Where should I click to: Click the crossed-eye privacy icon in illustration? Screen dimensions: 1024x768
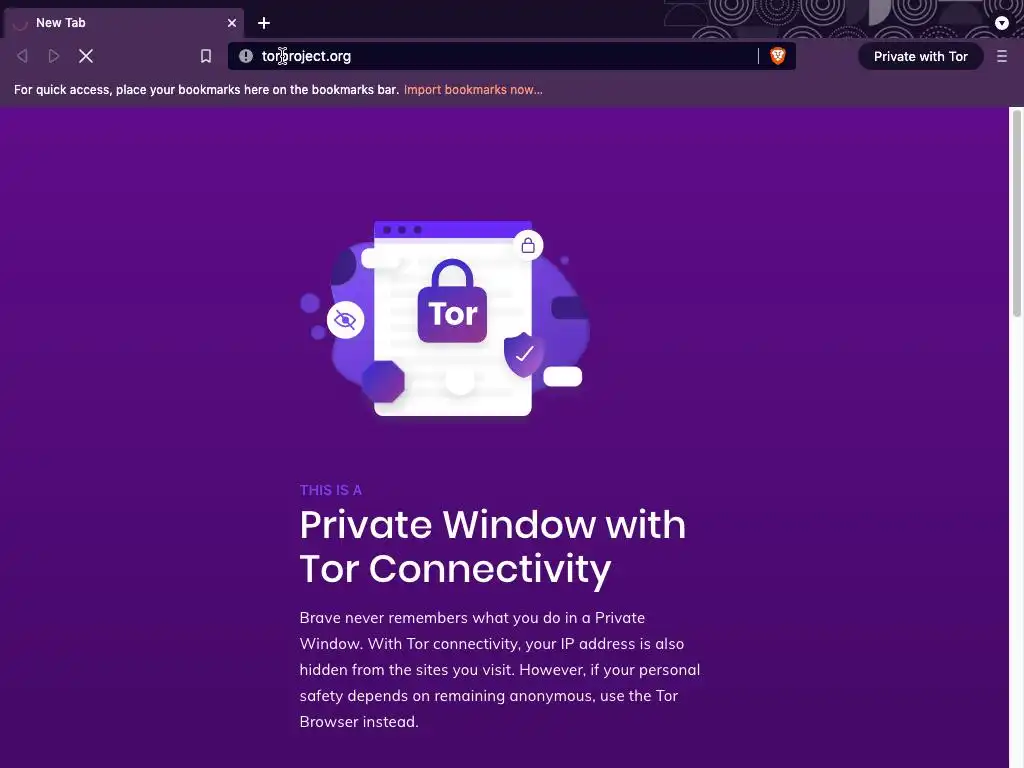[345, 320]
